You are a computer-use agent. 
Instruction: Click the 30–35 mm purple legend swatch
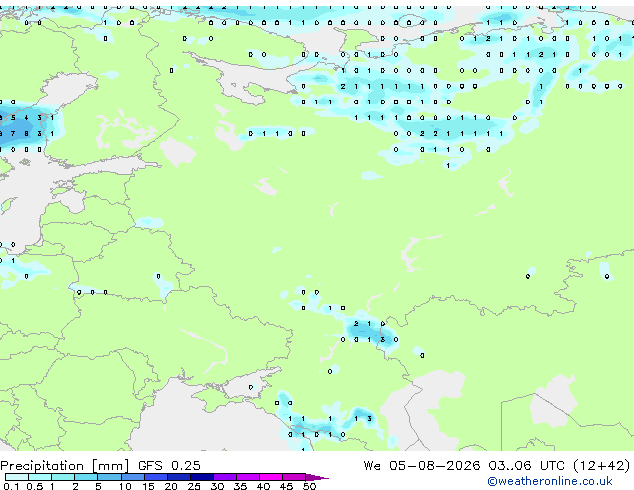coord(224,477)
